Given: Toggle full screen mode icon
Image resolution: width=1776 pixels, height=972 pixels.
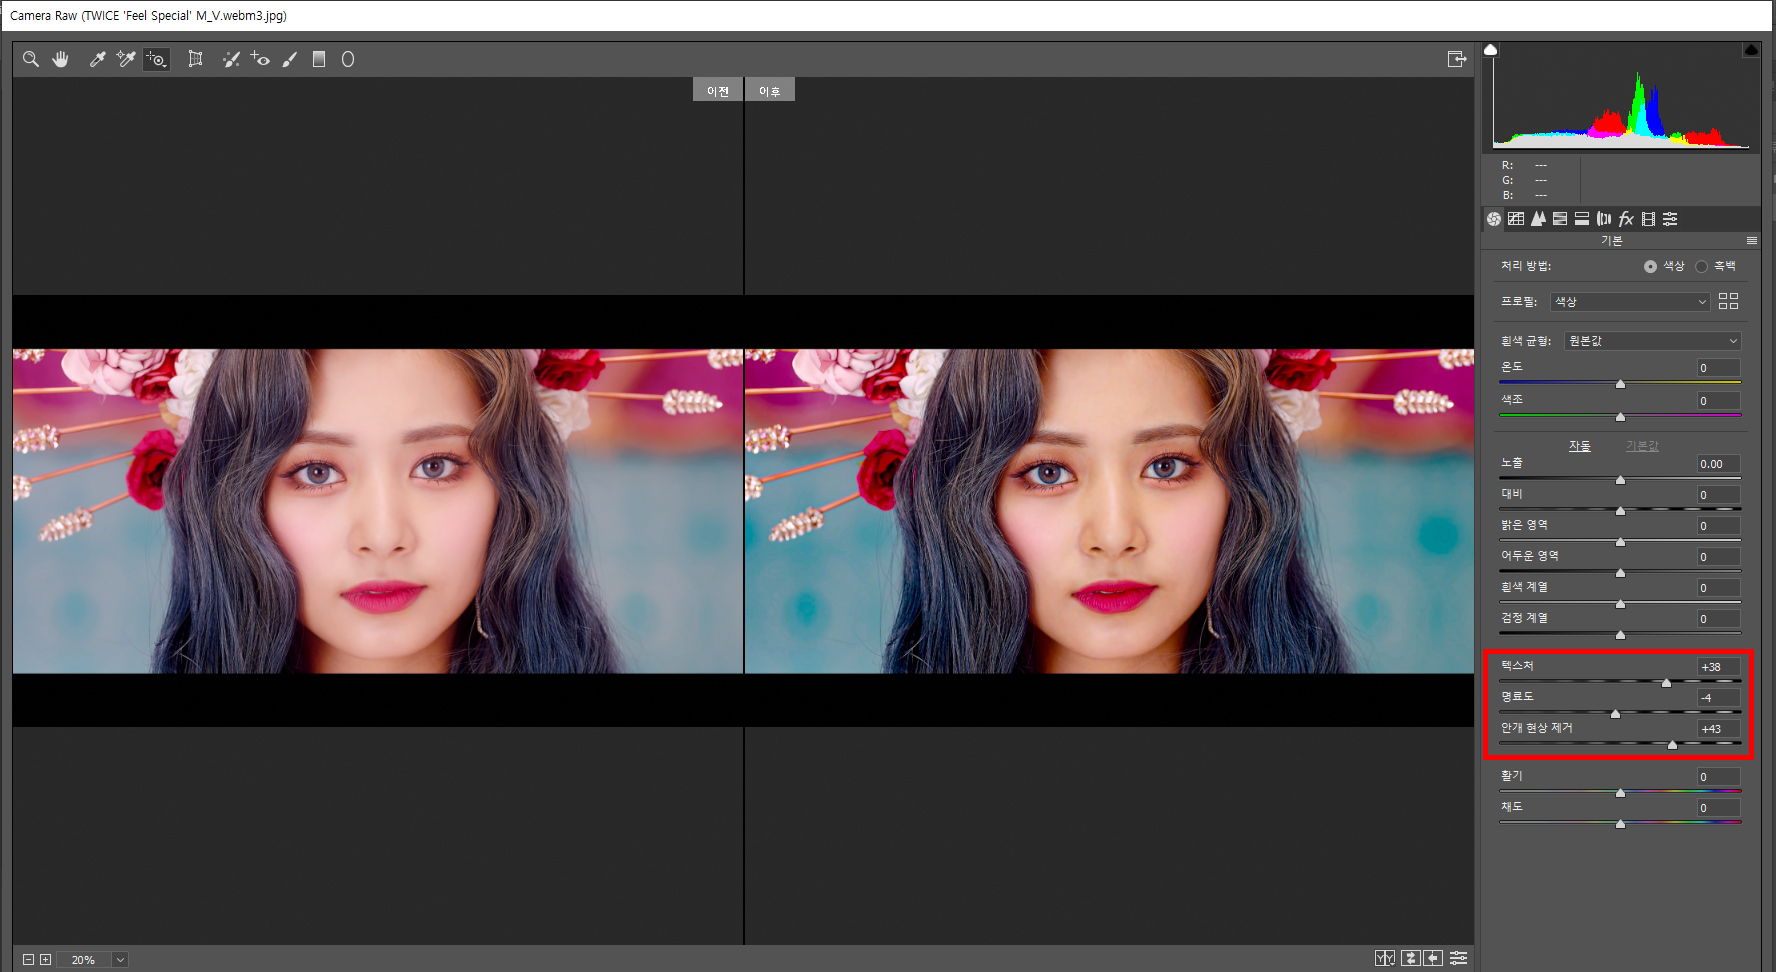Looking at the screenshot, I should [x=1457, y=59].
